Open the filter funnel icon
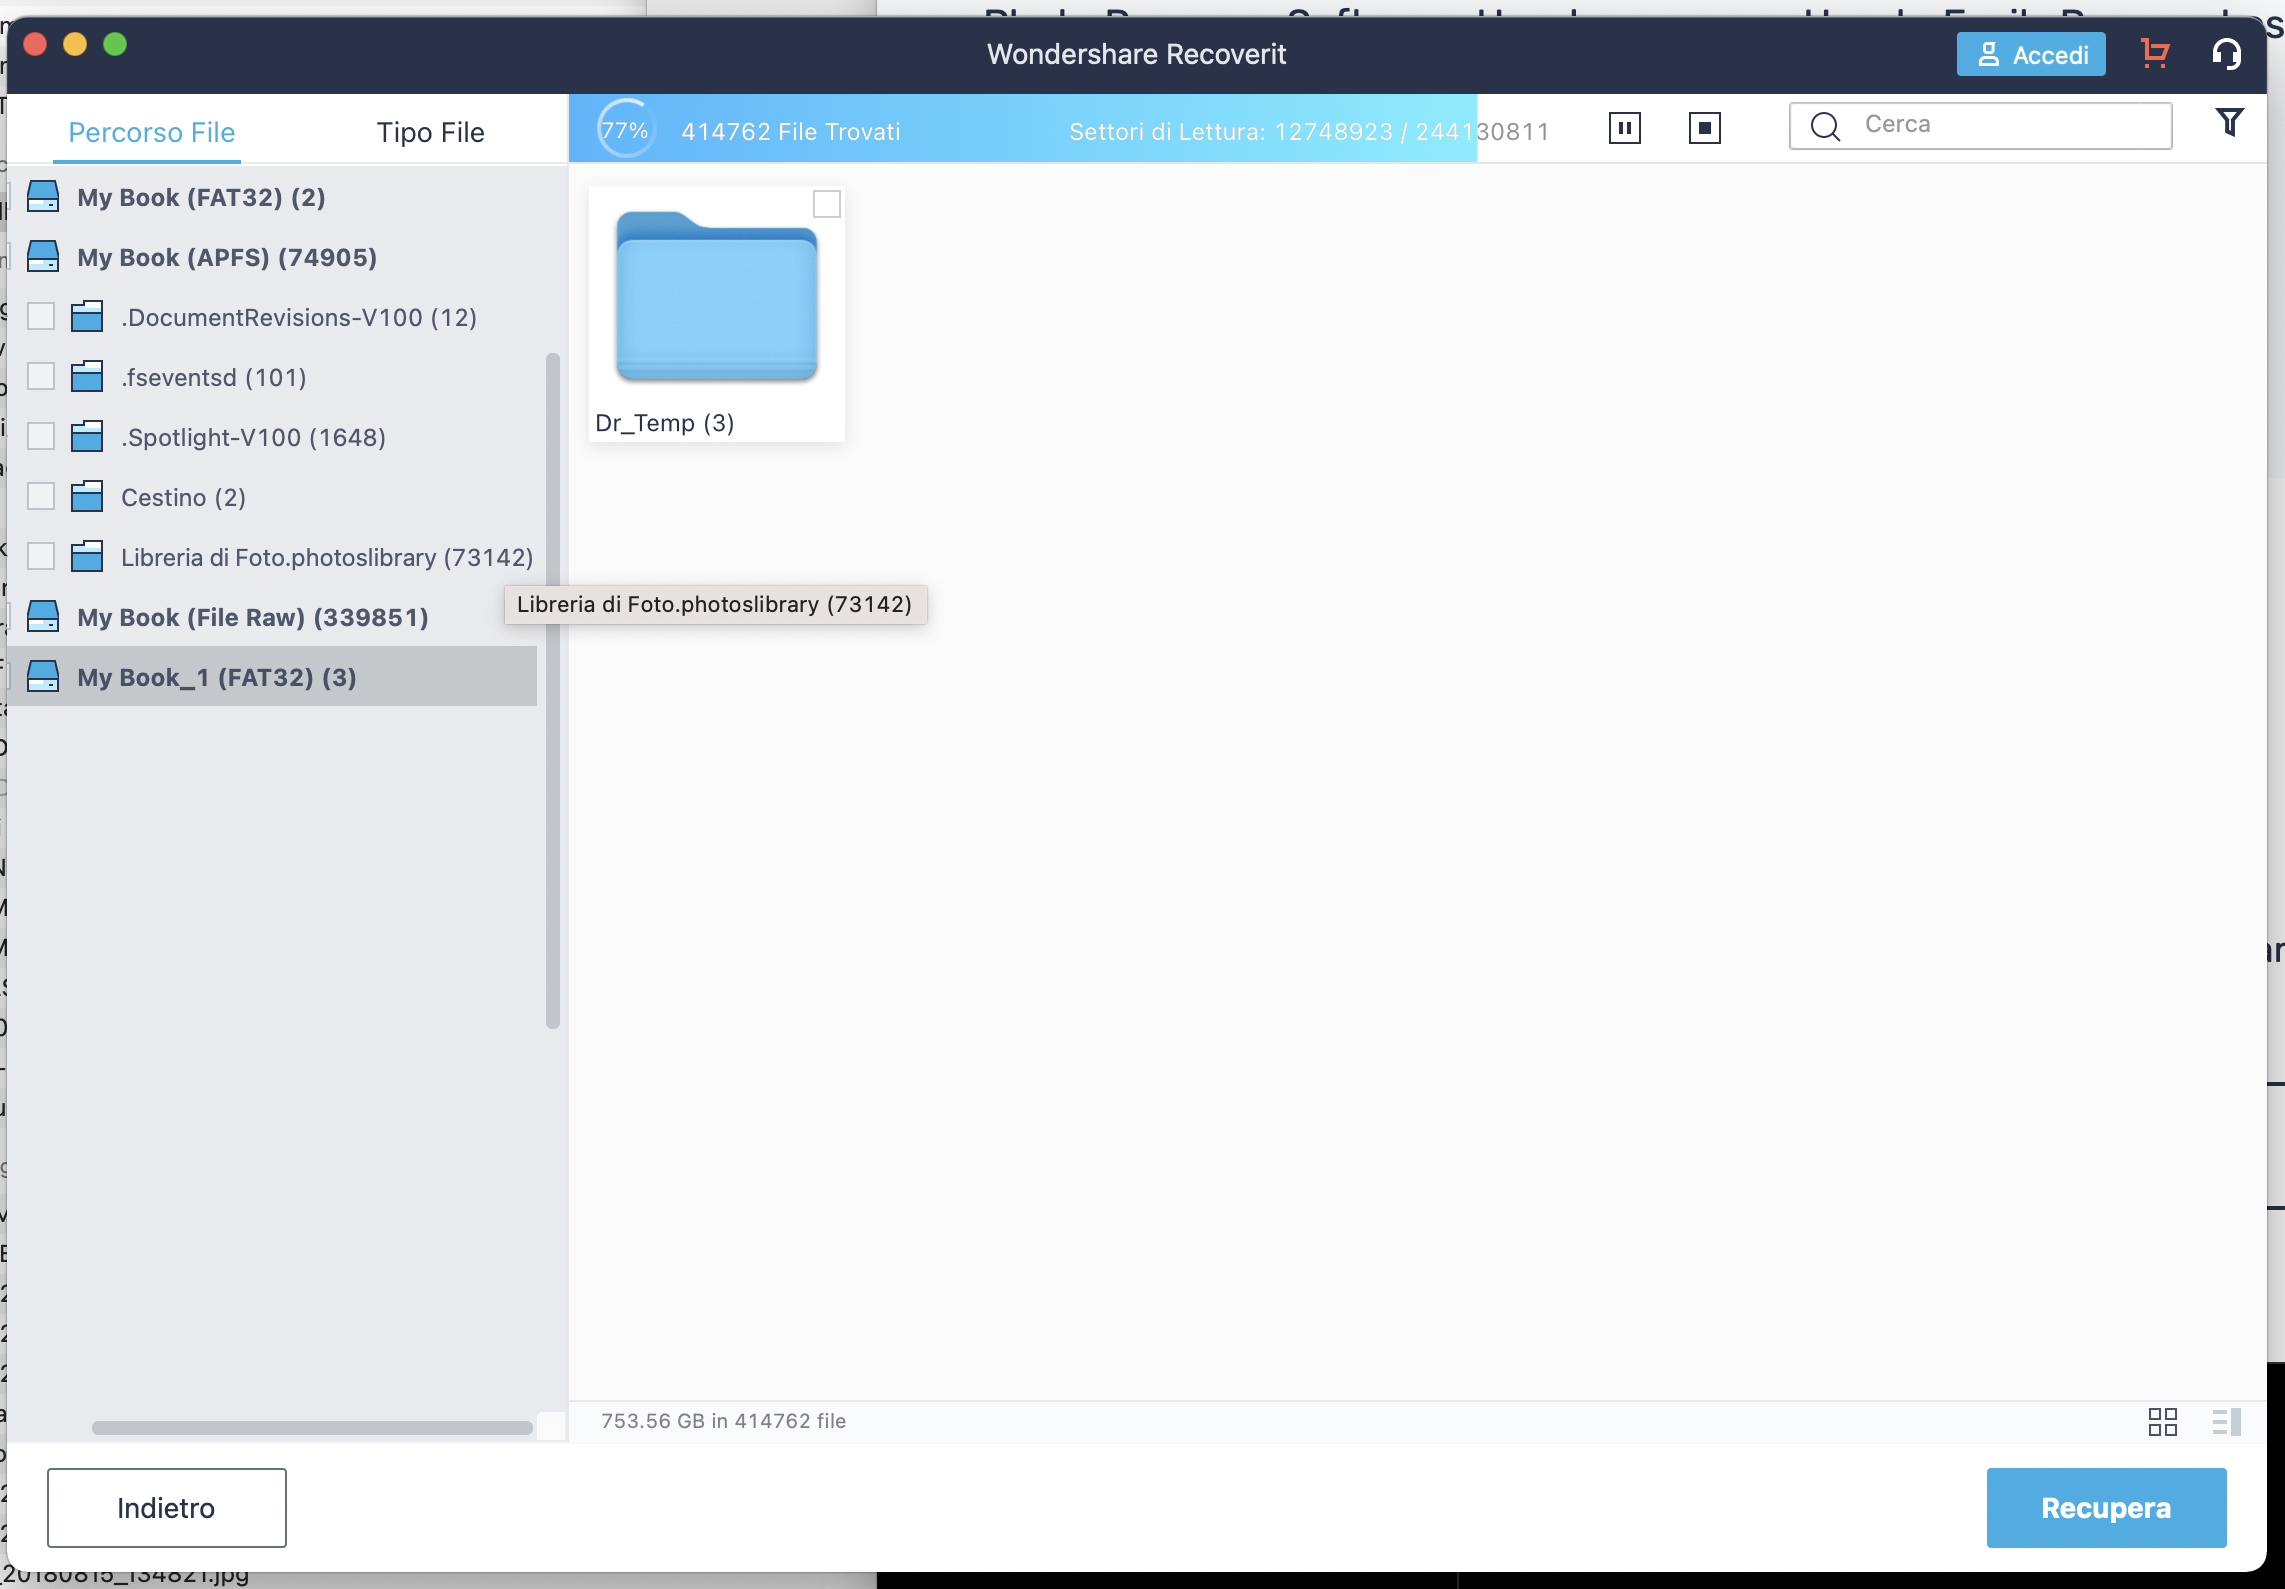The image size is (2285, 1589). [2229, 123]
